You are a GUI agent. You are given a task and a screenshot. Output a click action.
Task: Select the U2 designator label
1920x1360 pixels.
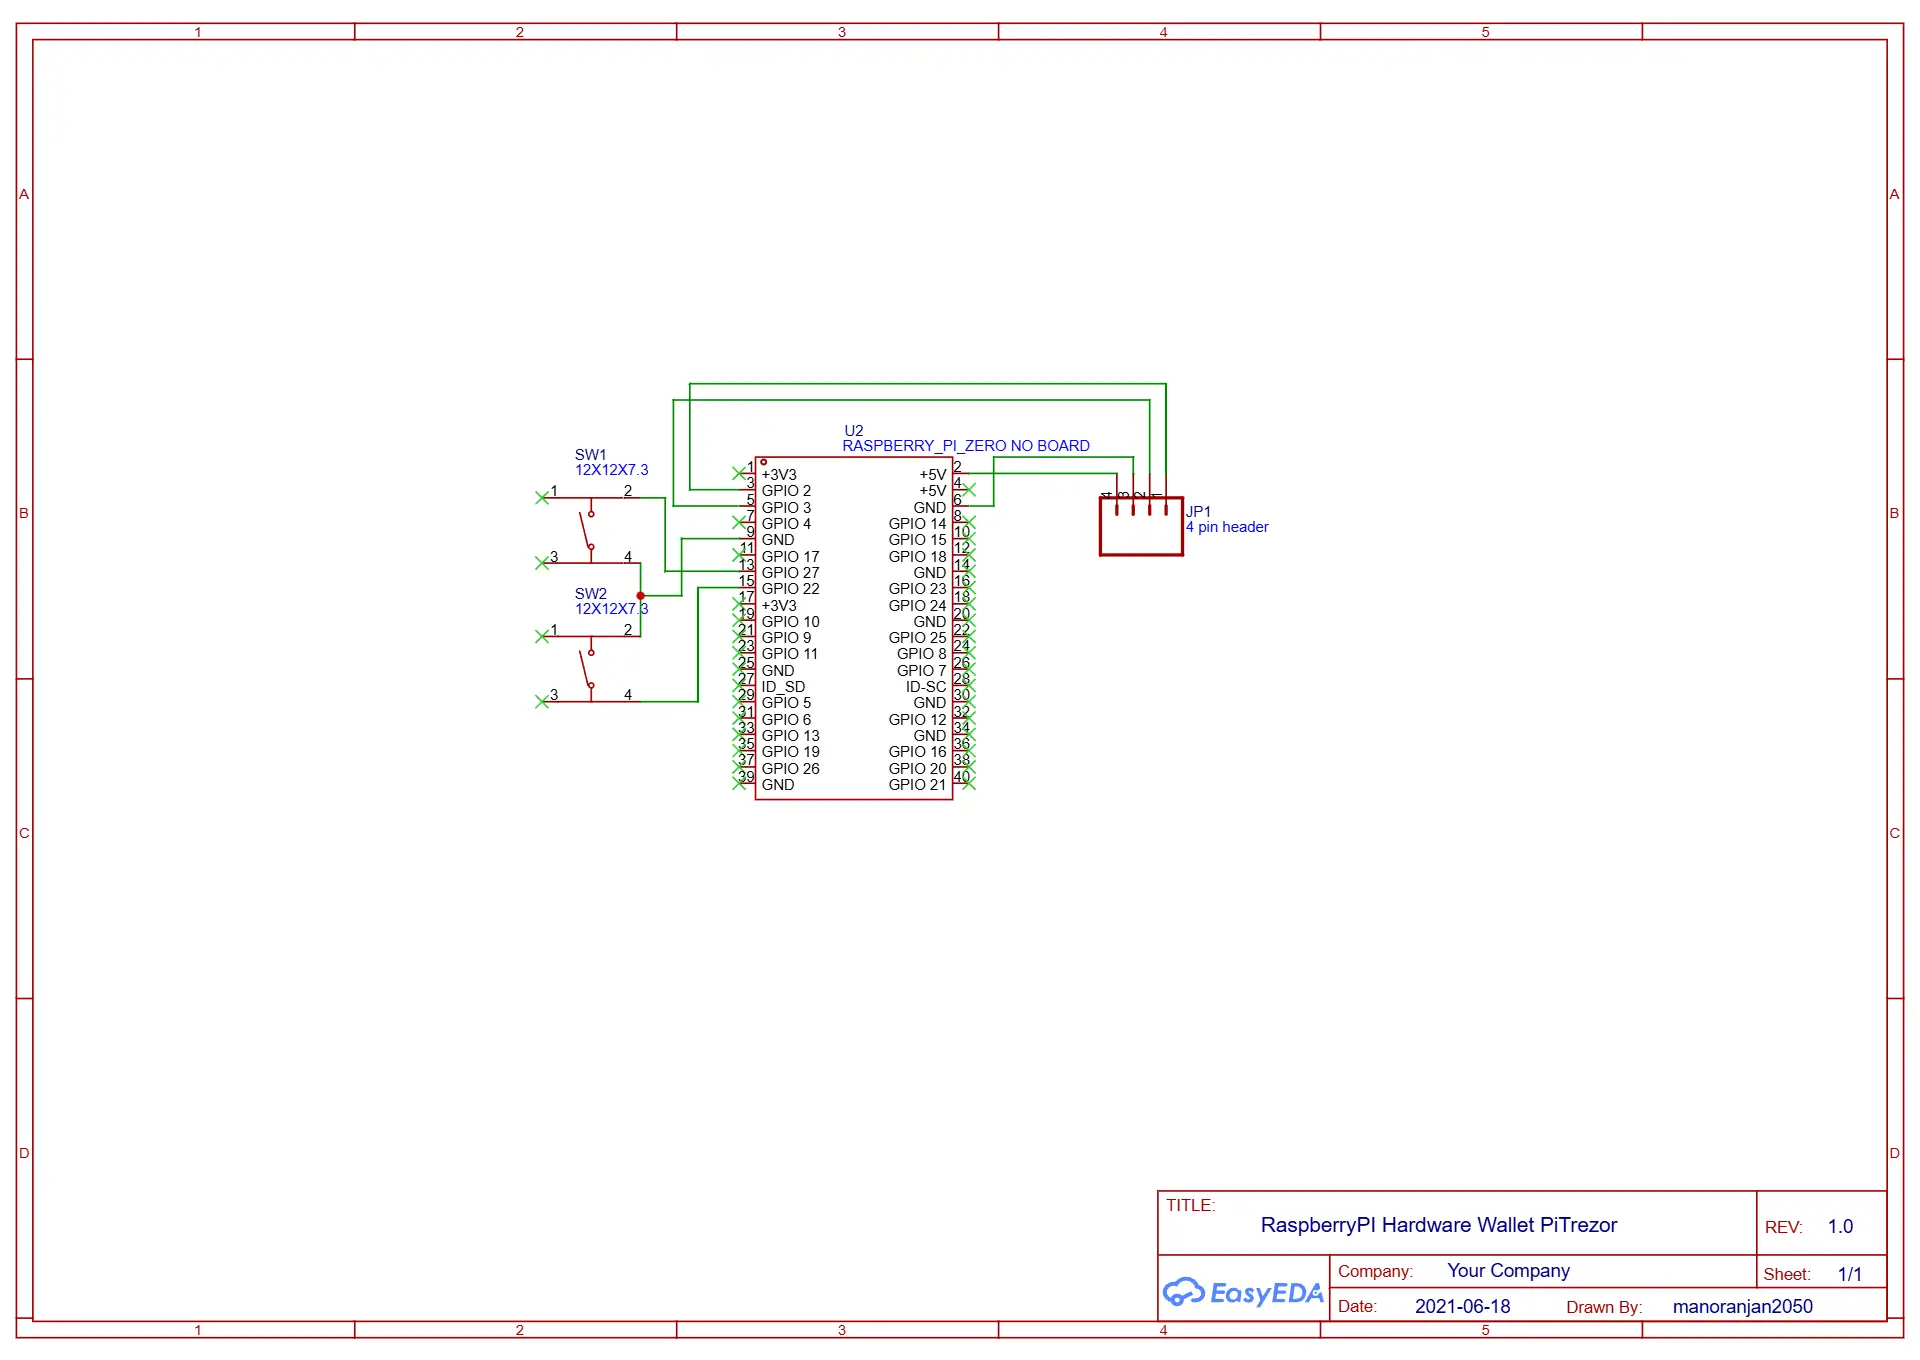(x=853, y=431)
